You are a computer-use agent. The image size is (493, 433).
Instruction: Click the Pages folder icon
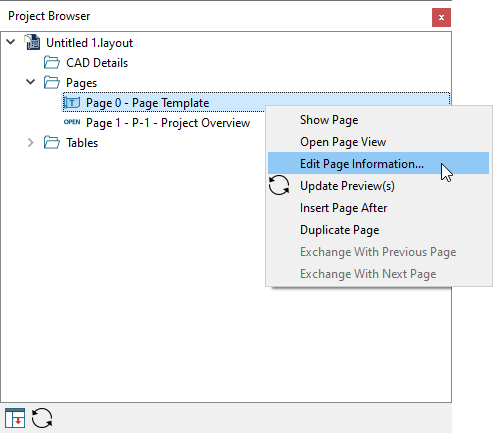click(52, 83)
